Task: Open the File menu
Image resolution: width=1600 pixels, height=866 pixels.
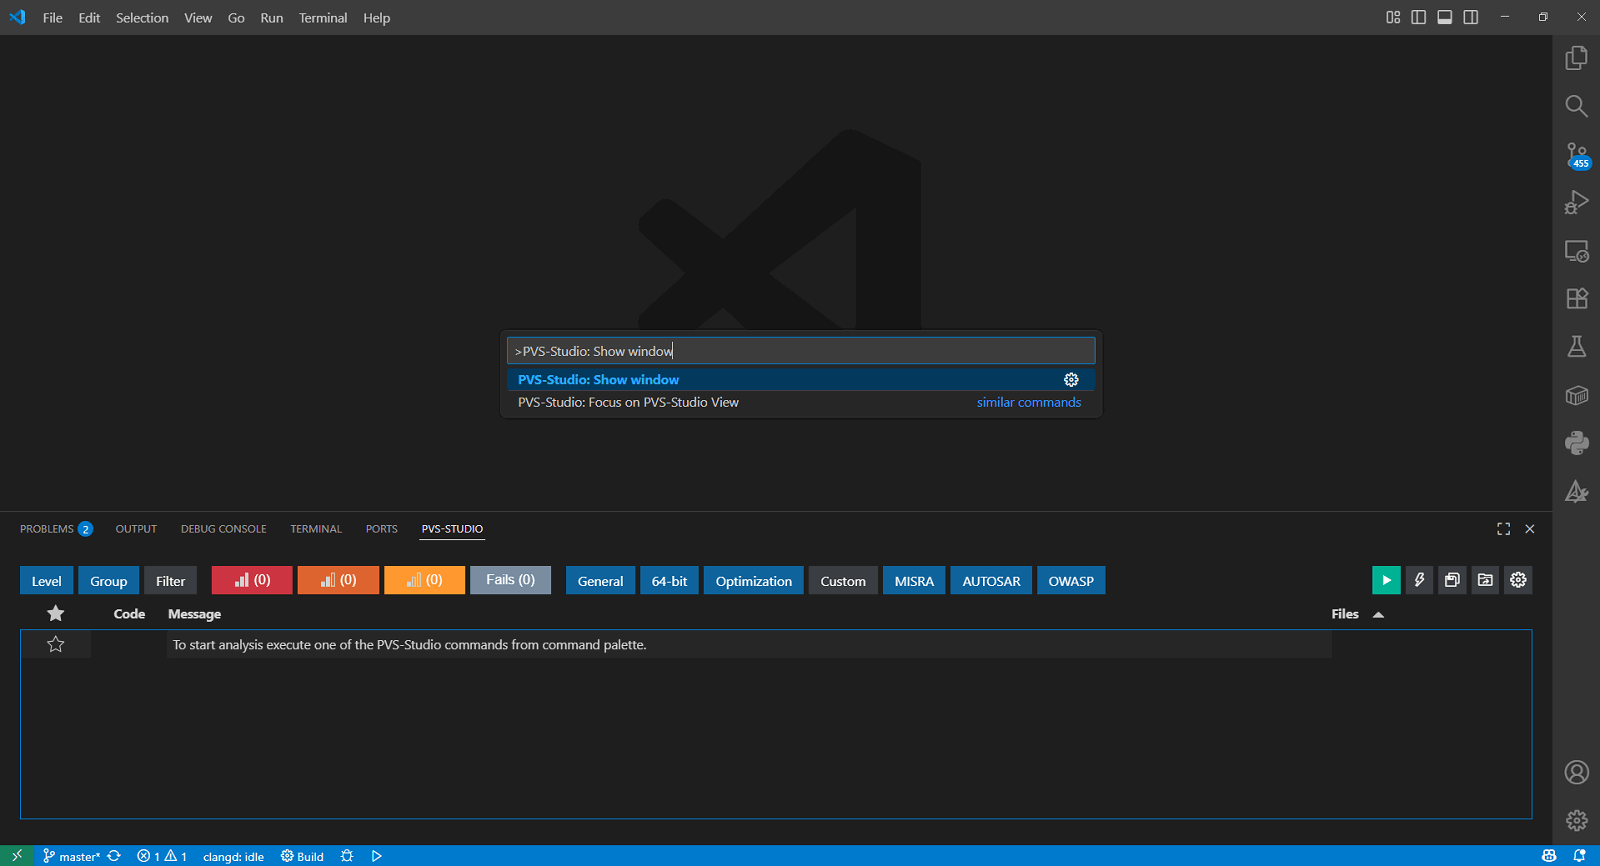Action: pos(52,18)
